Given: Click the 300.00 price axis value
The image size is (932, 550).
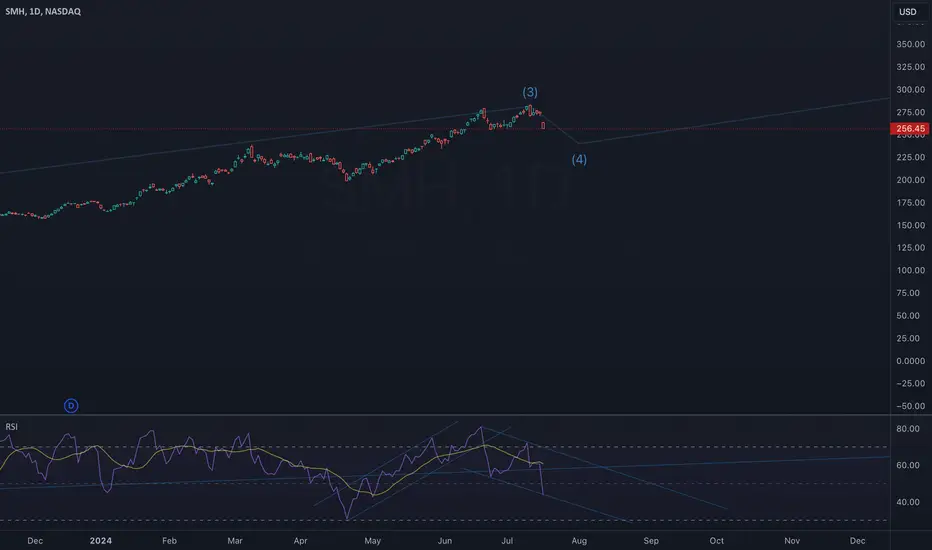Looking at the screenshot, I should pos(911,89).
